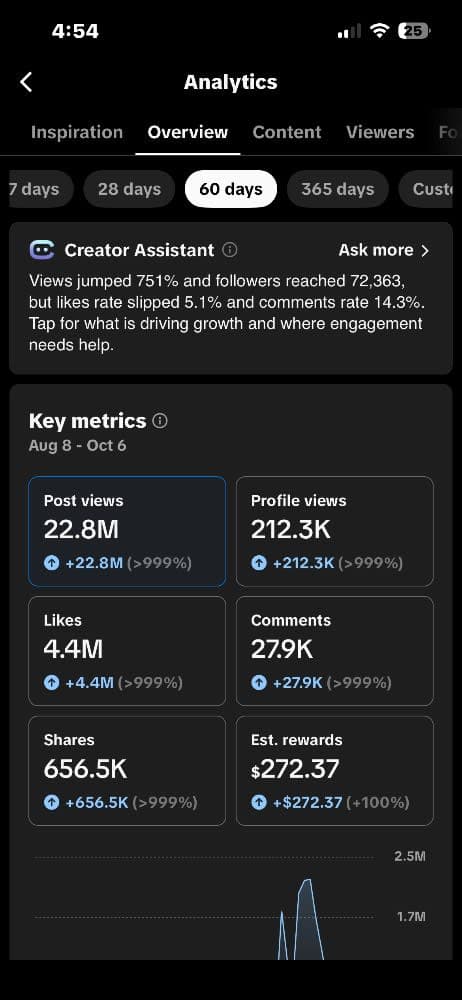
Task: Open the Creator Assistant info icon
Action: click(230, 250)
